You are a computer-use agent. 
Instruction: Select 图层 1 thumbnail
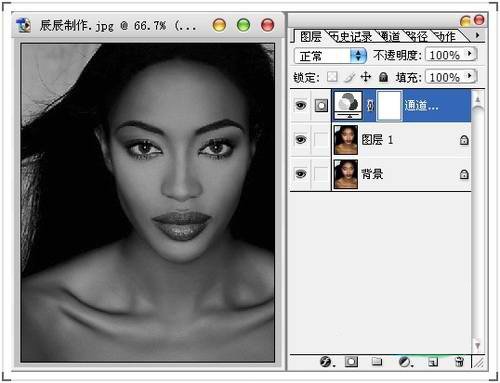pos(346,140)
